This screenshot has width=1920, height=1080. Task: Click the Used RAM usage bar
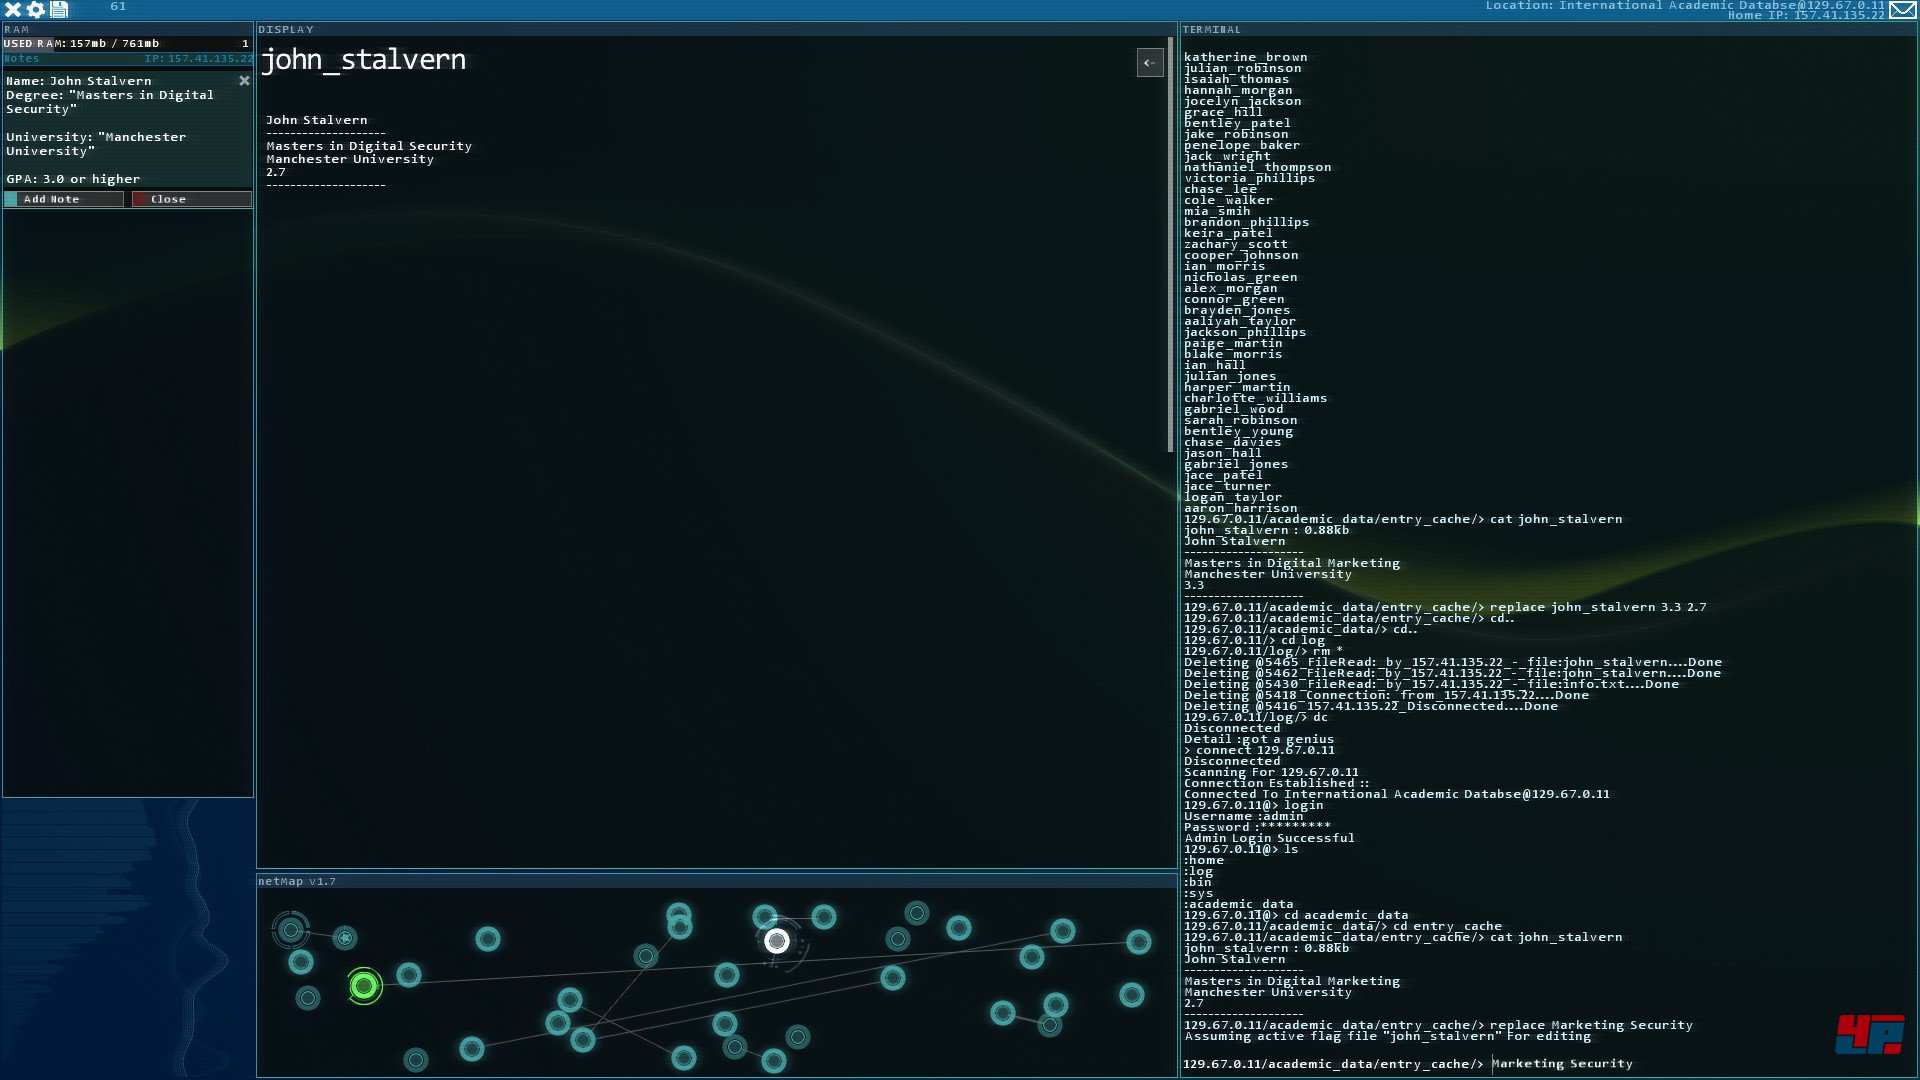coord(127,43)
